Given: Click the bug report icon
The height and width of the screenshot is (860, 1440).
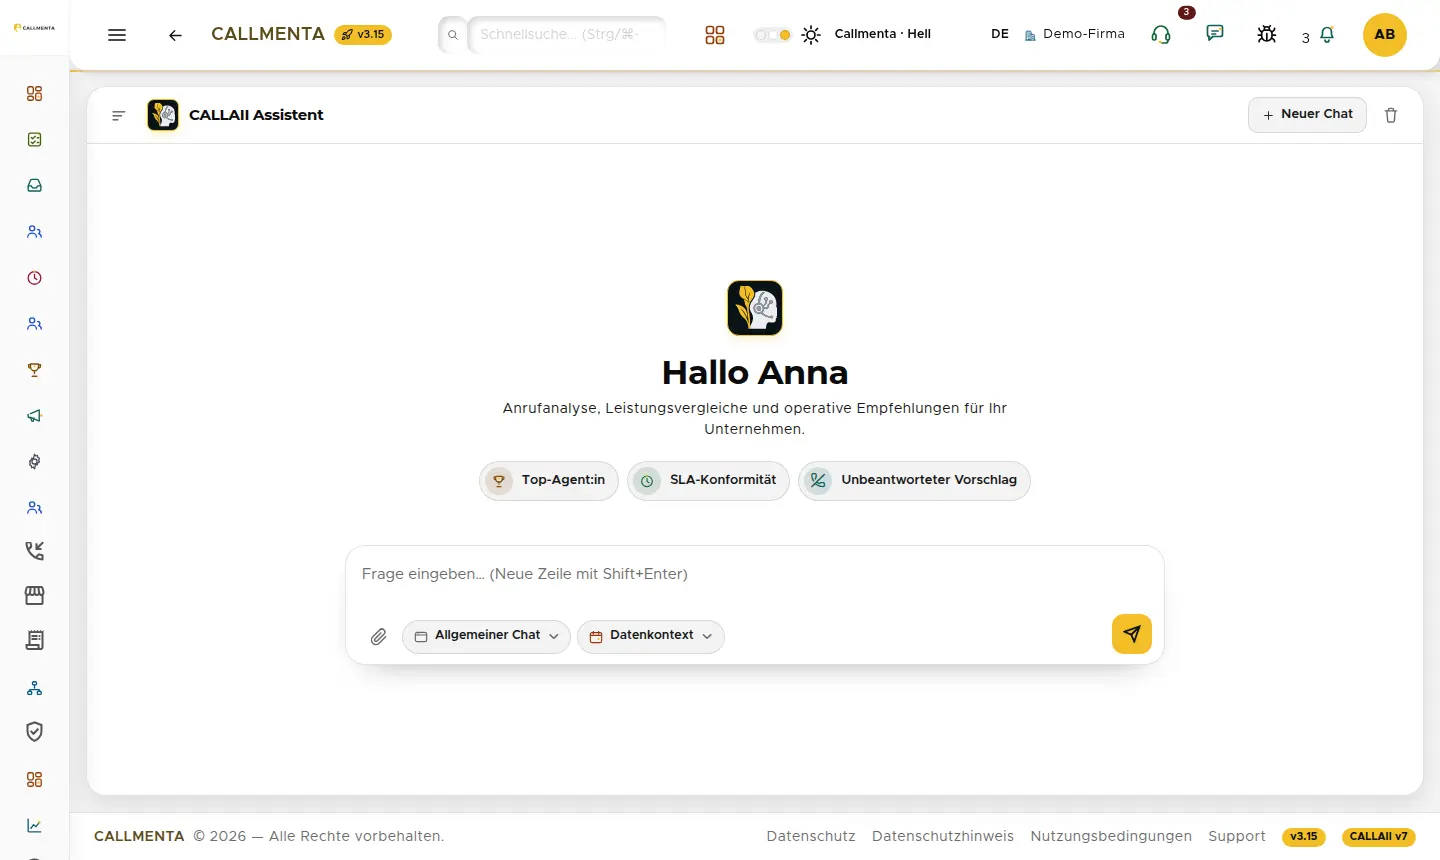Looking at the screenshot, I should [1267, 34].
